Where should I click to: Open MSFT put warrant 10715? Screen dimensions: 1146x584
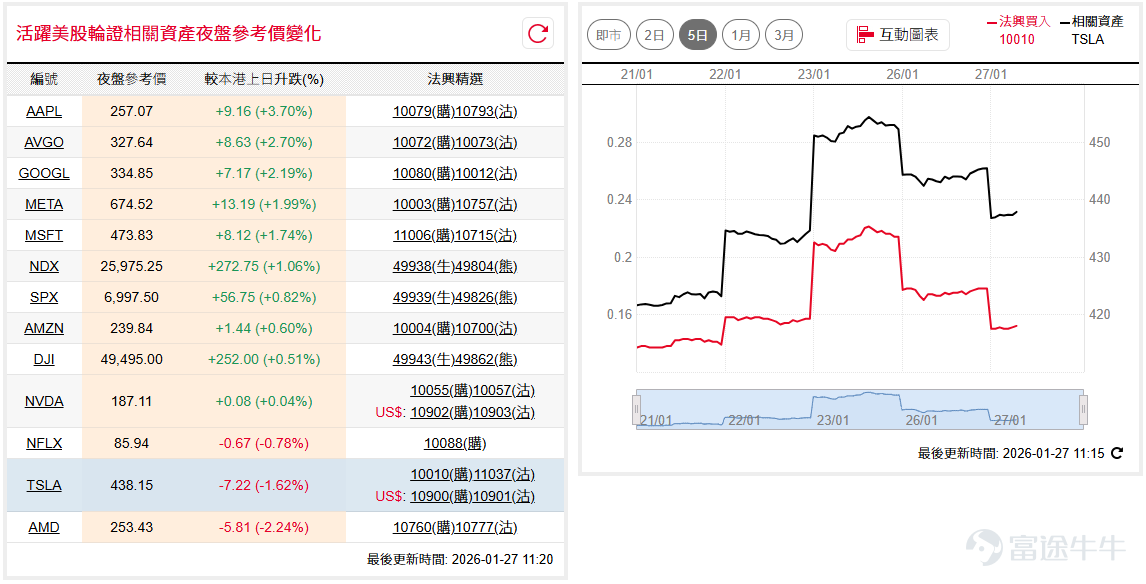(x=486, y=235)
